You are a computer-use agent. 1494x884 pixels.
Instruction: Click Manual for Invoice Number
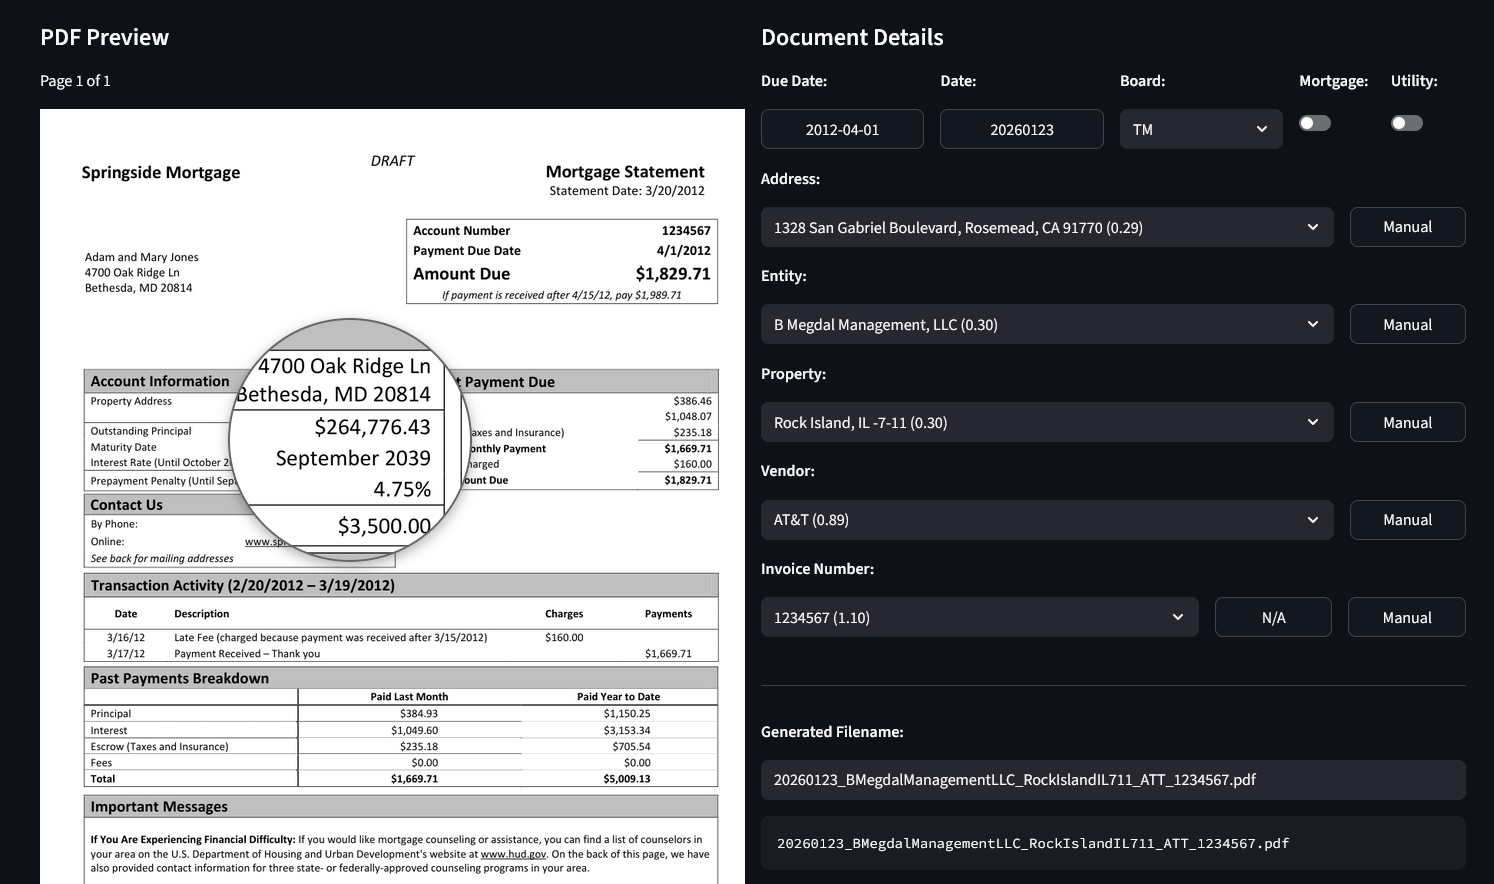[1406, 617]
